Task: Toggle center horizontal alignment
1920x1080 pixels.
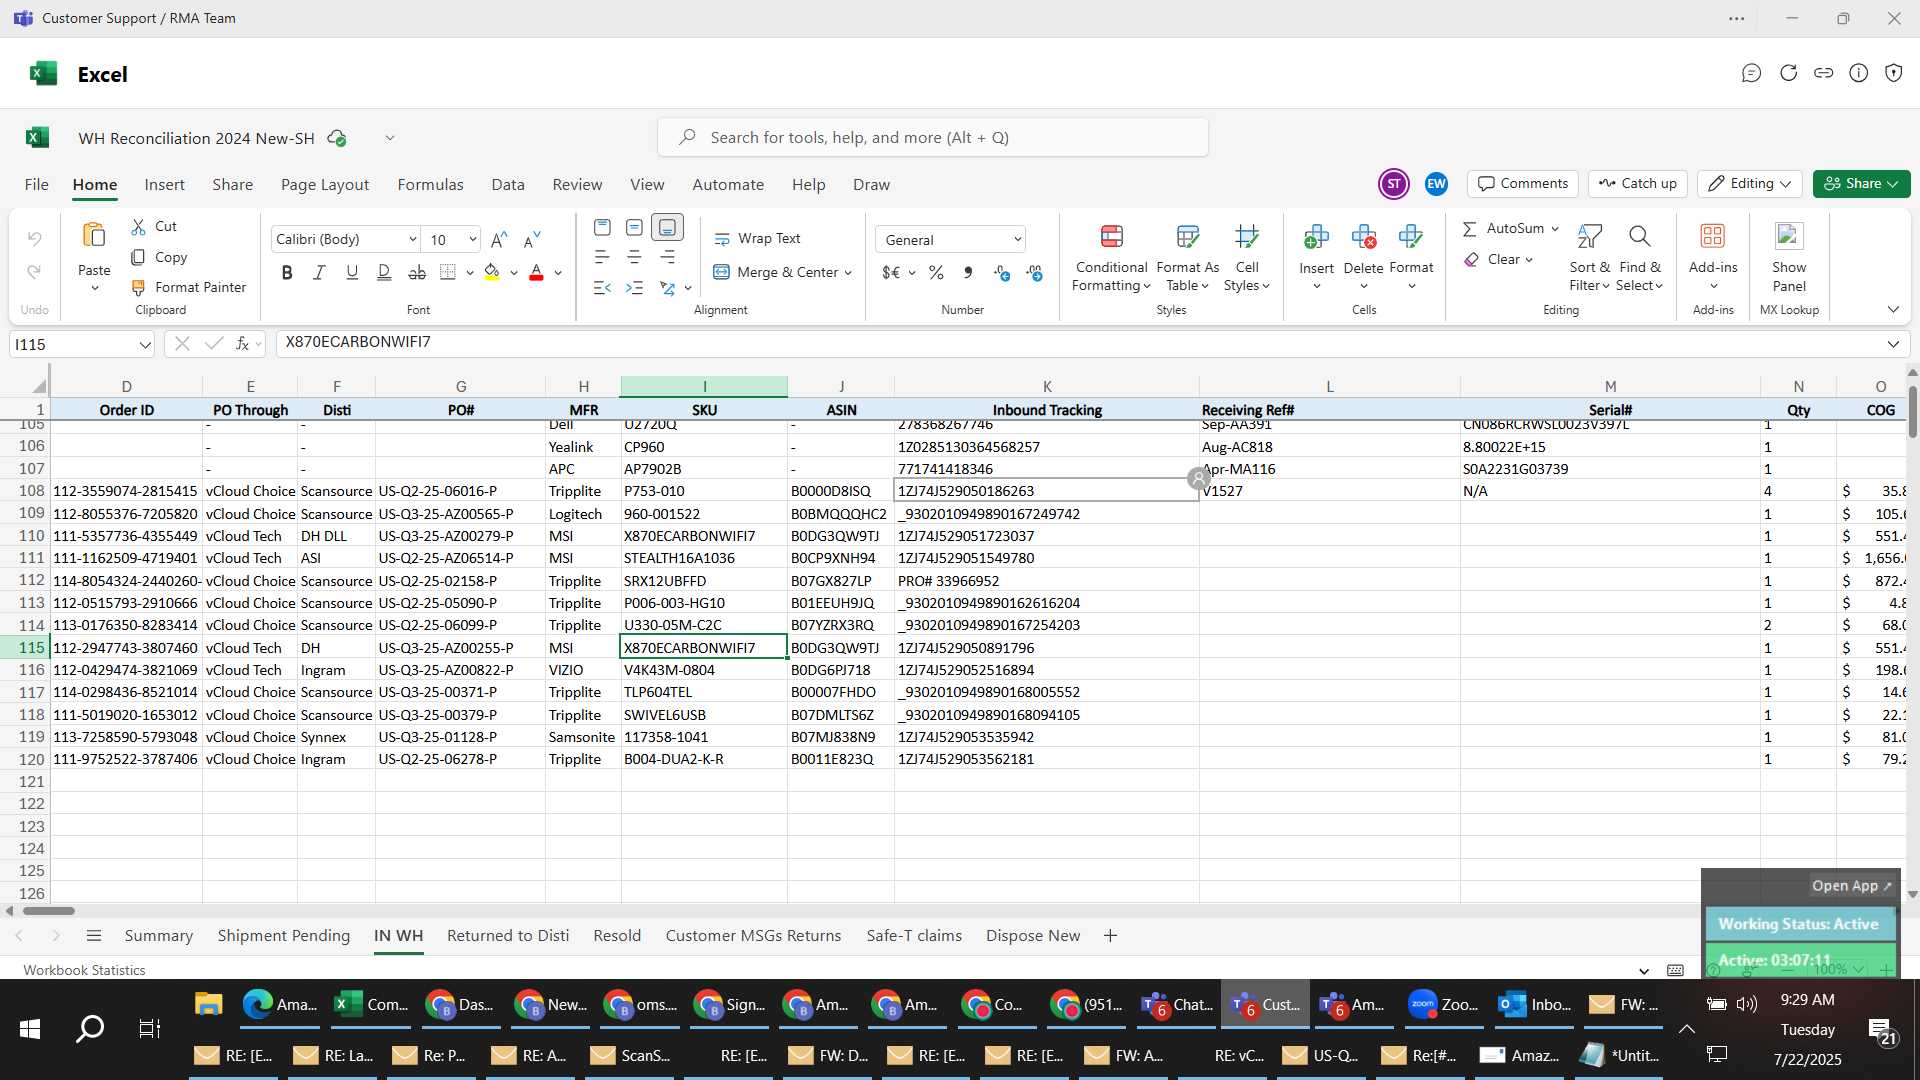Action: click(634, 258)
